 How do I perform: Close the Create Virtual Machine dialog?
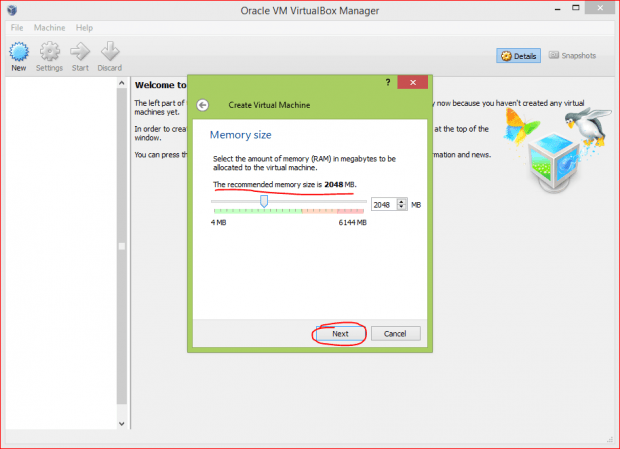pyautogui.click(x=413, y=82)
